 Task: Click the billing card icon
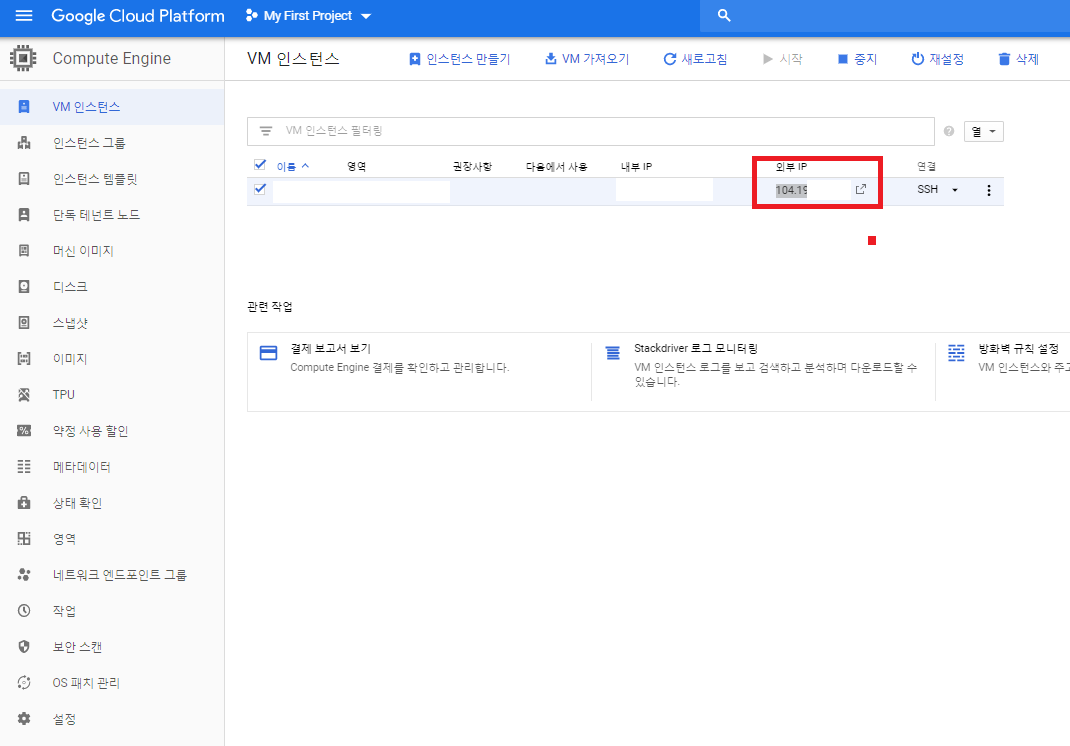pos(269,353)
